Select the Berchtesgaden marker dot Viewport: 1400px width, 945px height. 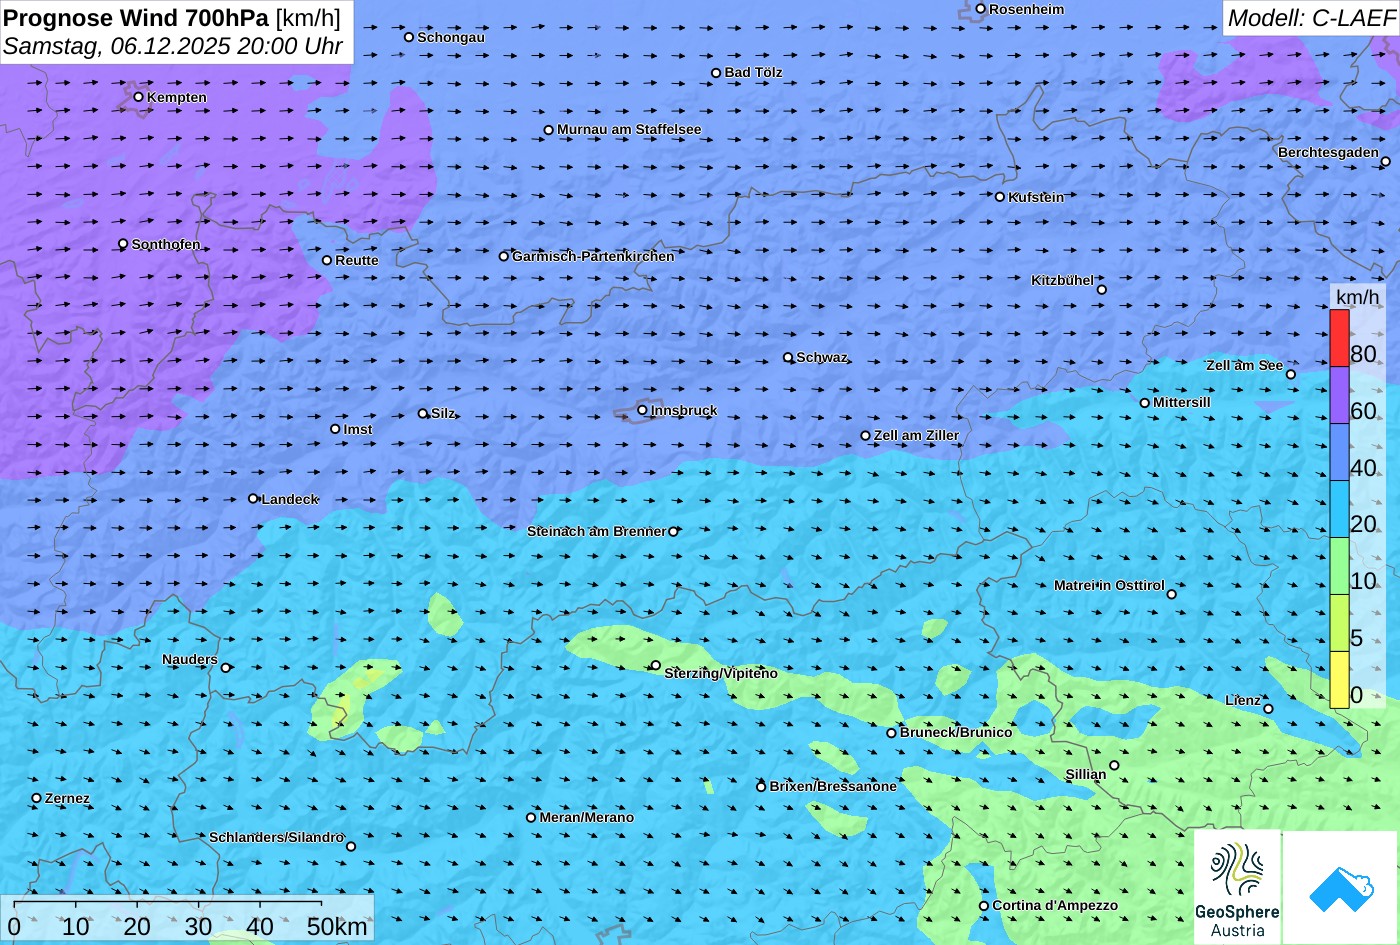pyautogui.click(x=1385, y=161)
